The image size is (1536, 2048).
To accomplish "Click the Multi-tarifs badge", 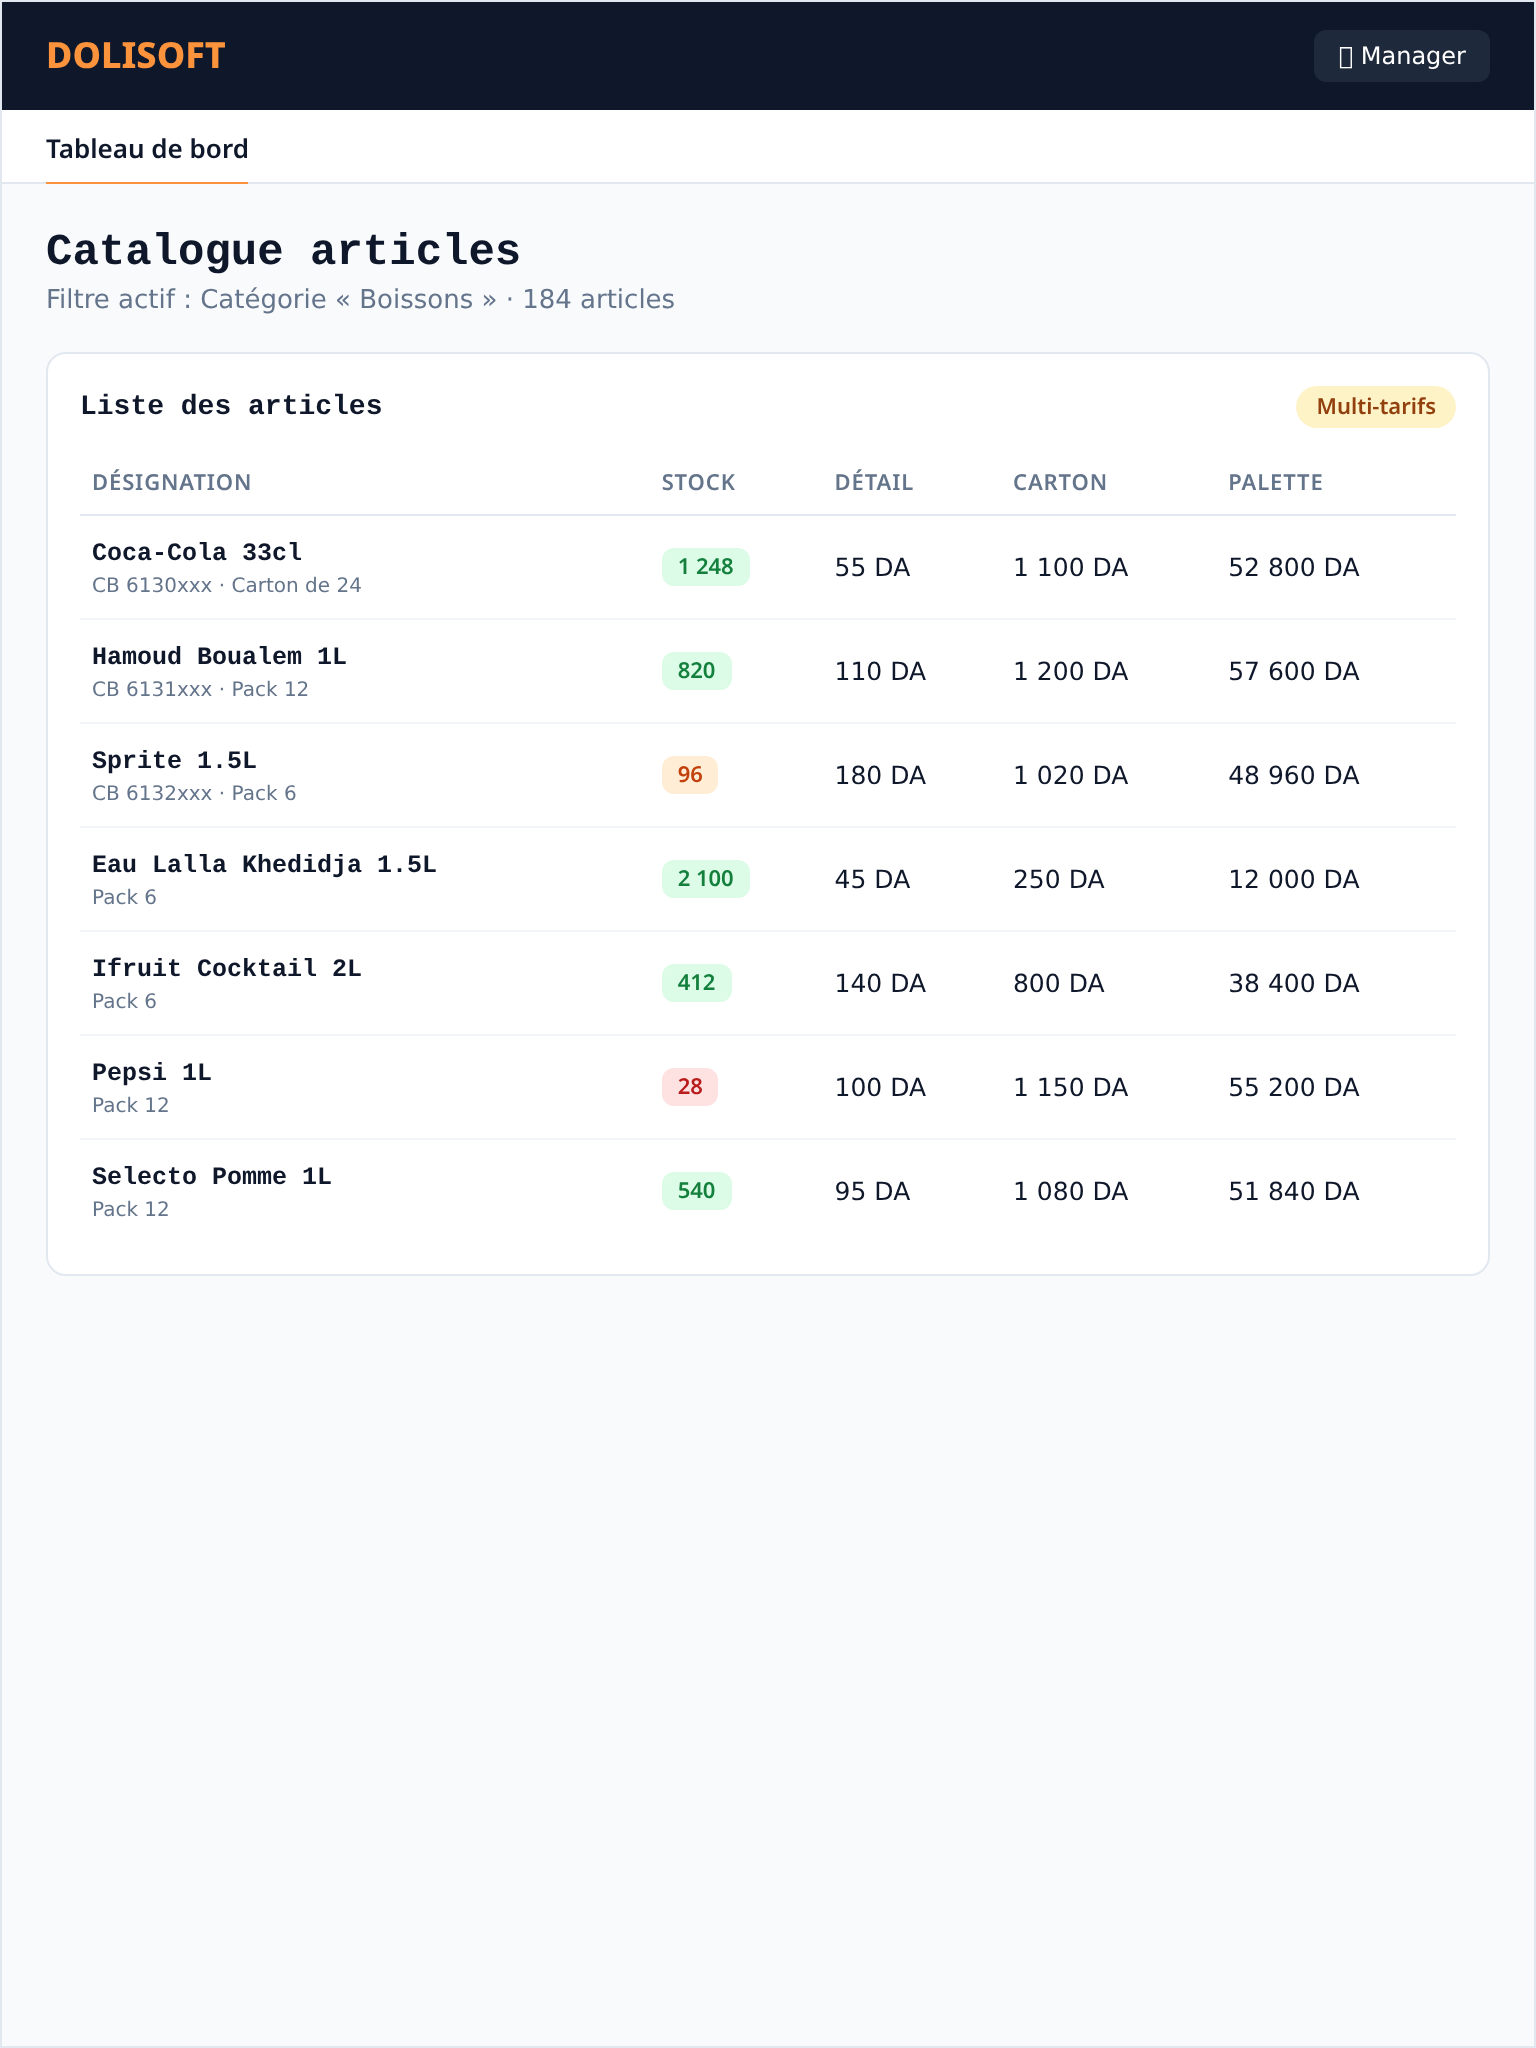I will [x=1375, y=406].
